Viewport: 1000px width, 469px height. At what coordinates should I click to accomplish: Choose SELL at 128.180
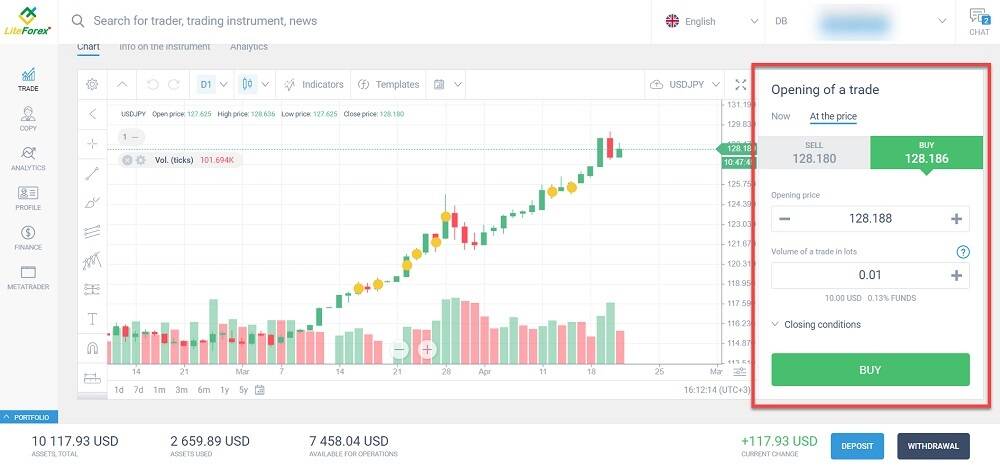pyautogui.click(x=814, y=153)
